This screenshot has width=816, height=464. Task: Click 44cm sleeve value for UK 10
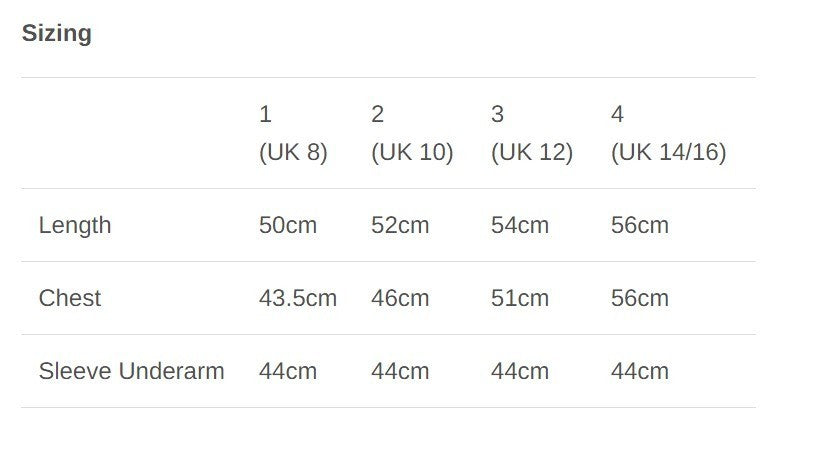[x=400, y=371]
